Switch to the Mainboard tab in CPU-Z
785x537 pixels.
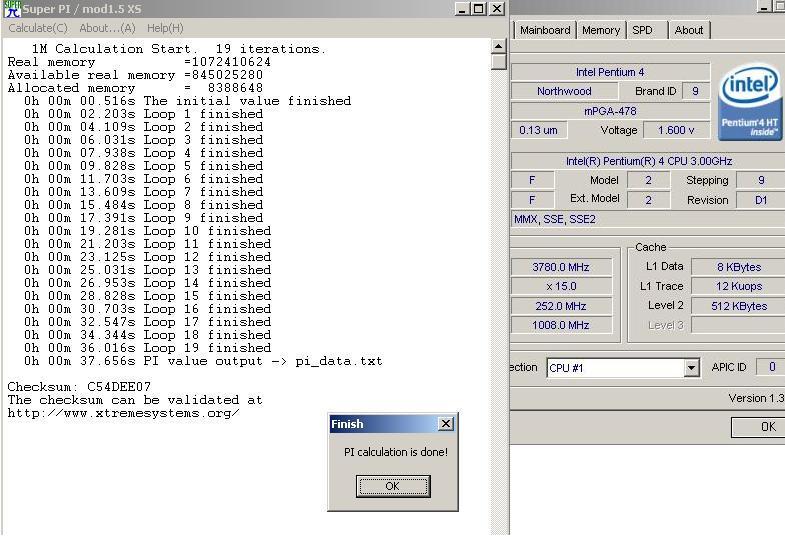click(x=545, y=30)
